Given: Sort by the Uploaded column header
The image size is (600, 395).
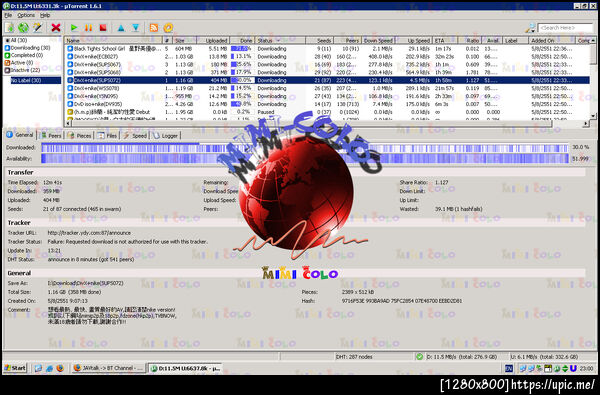Looking at the screenshot, I should pyautogui.click(x=213, y=40).
